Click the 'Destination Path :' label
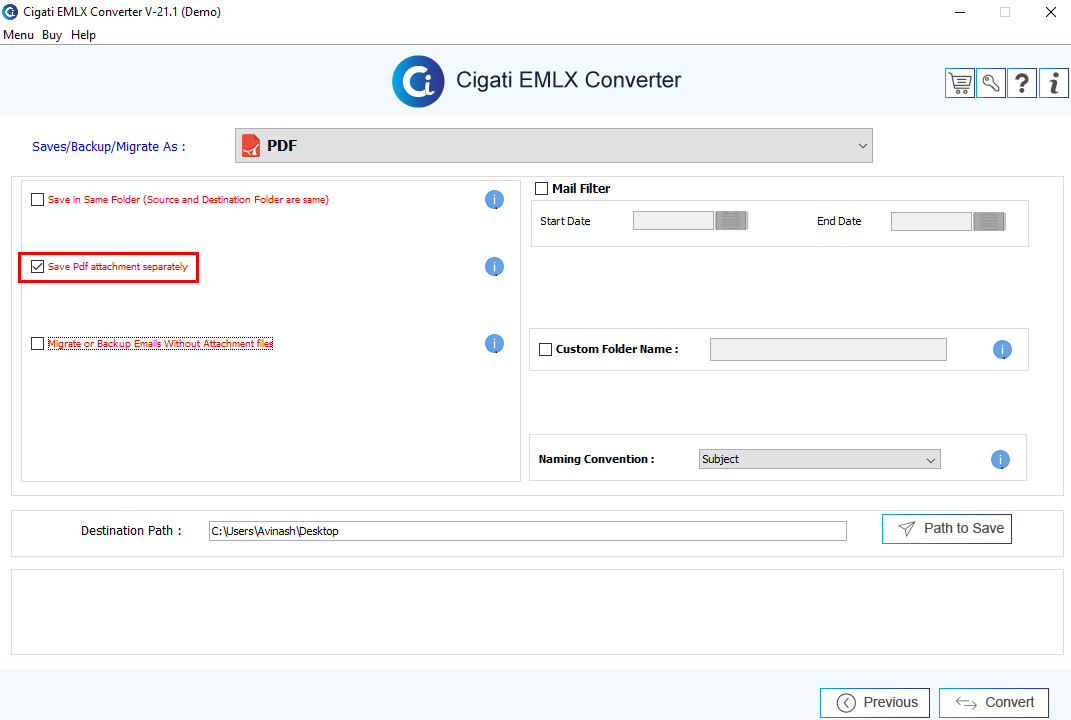1071x720 pixels. 131,531
